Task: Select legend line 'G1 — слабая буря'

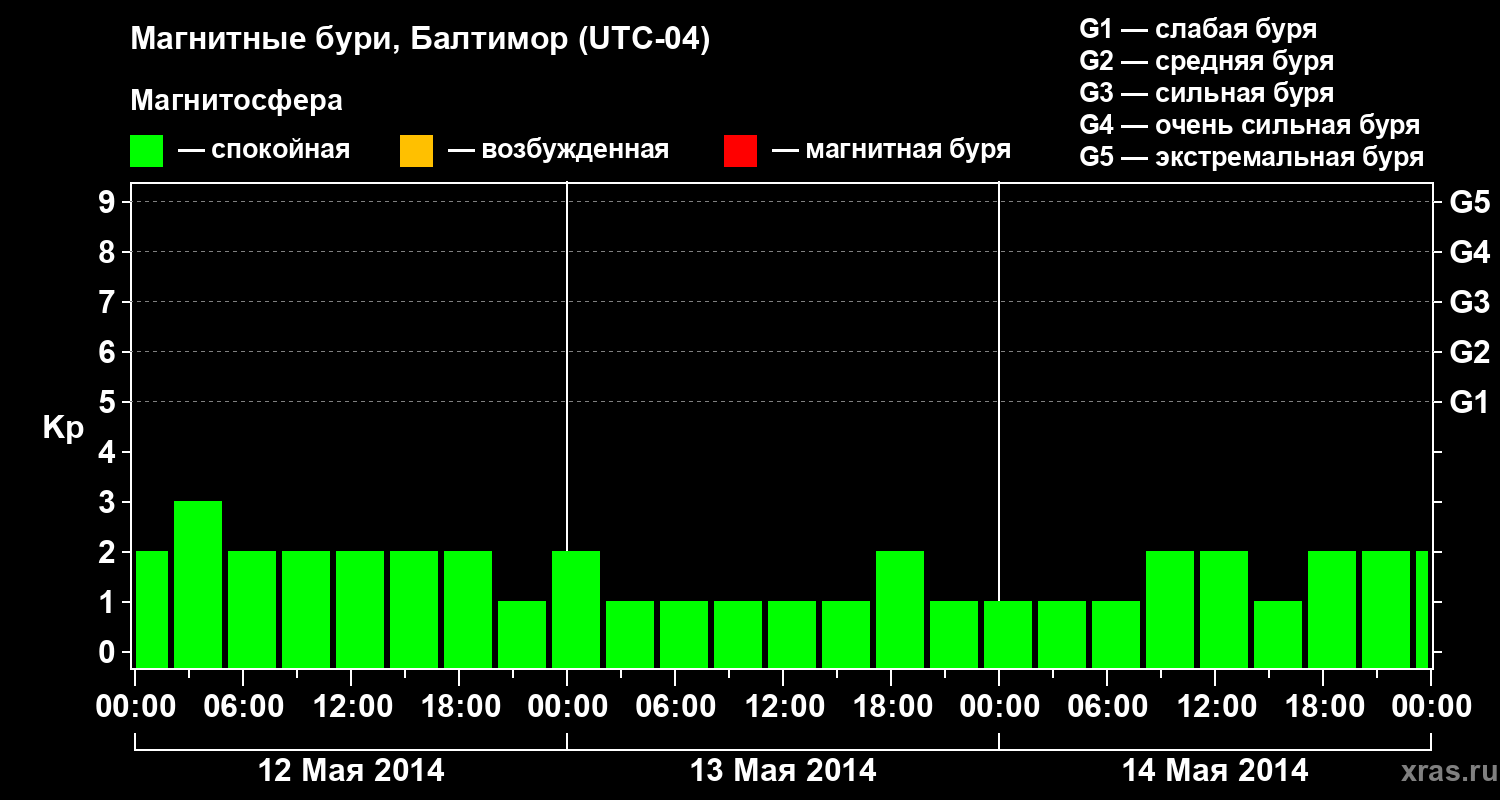Action: [x=1198, y=29]
